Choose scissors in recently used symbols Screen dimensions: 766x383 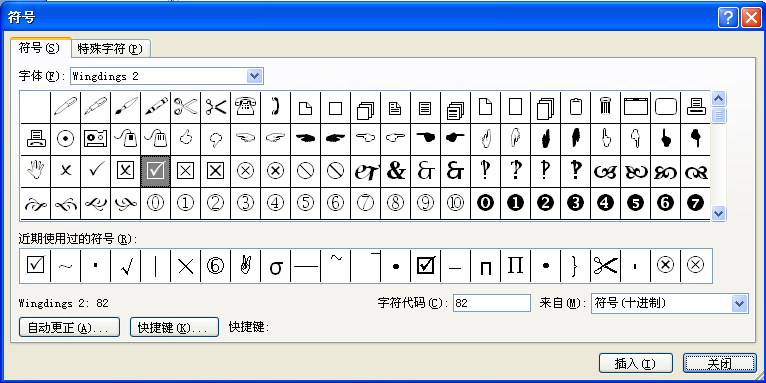605,266
